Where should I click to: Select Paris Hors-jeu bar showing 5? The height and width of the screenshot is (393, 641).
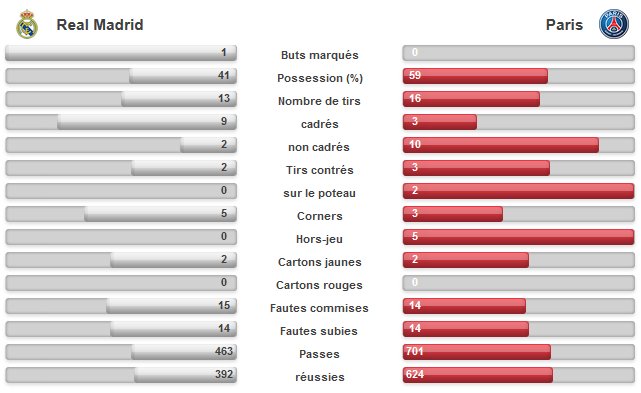pos(518,237)
